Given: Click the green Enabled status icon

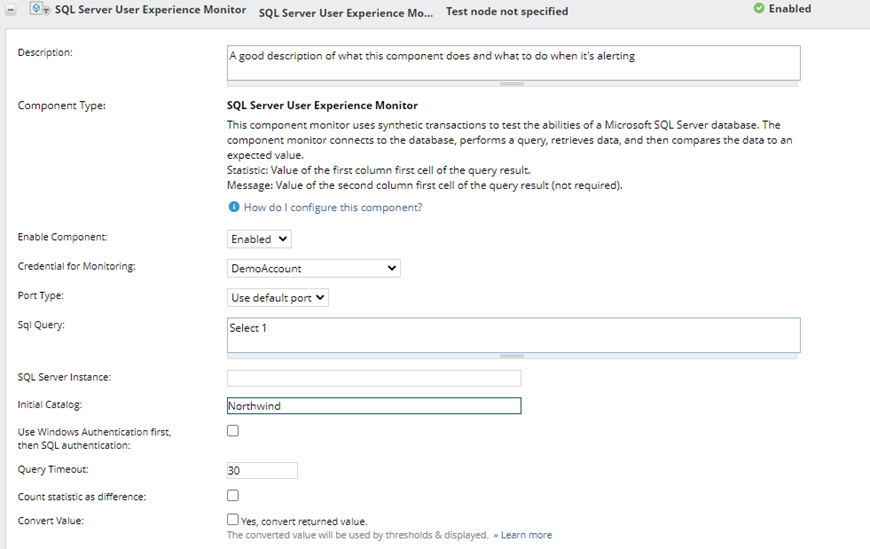Looking at the screenshot, I should [x=759, y=9].
